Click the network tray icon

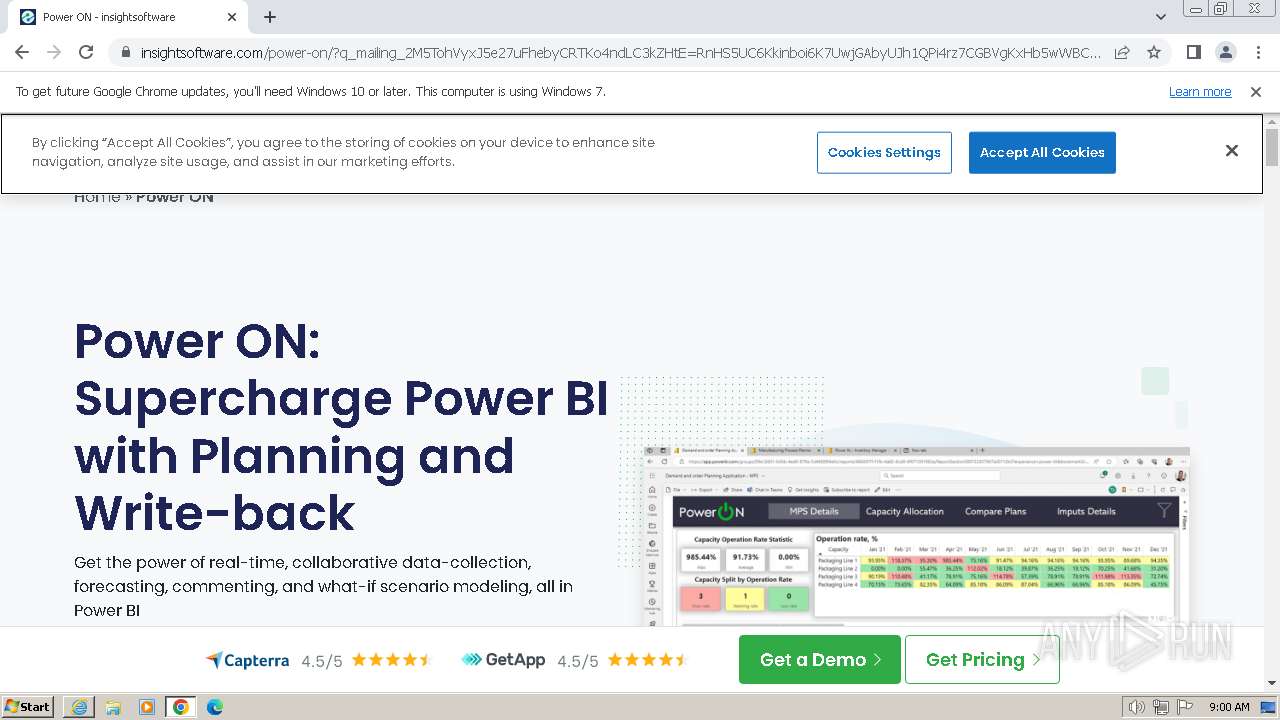(1161, 707)
